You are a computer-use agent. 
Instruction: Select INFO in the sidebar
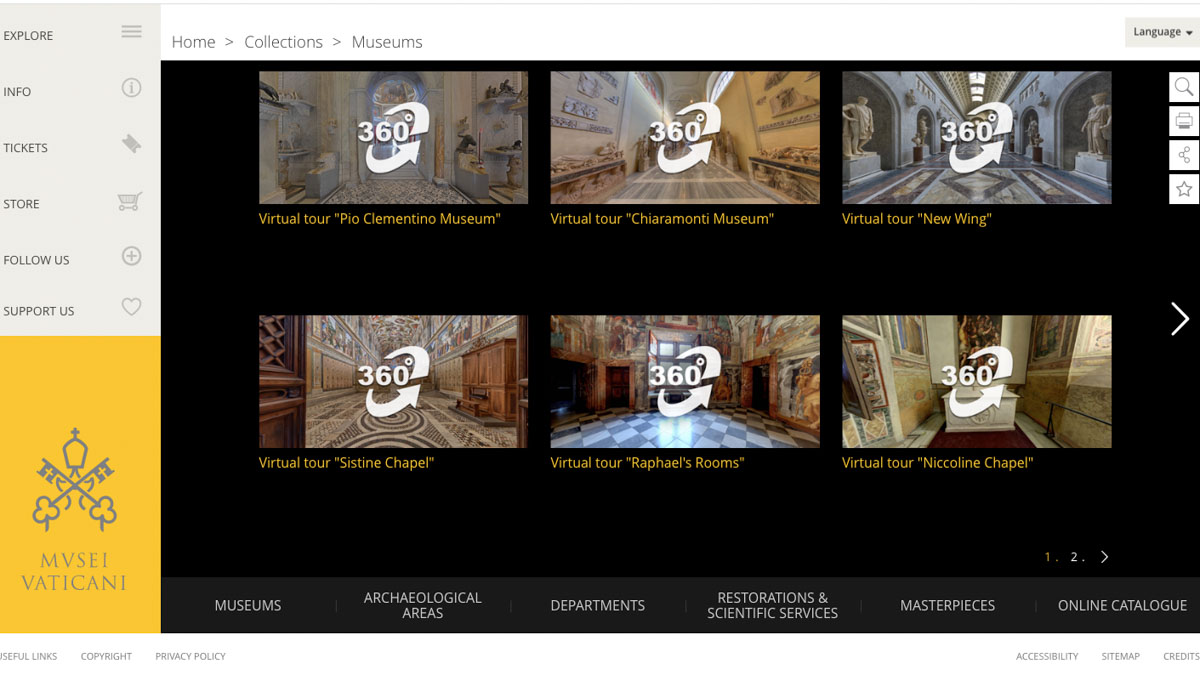[17, 91]
